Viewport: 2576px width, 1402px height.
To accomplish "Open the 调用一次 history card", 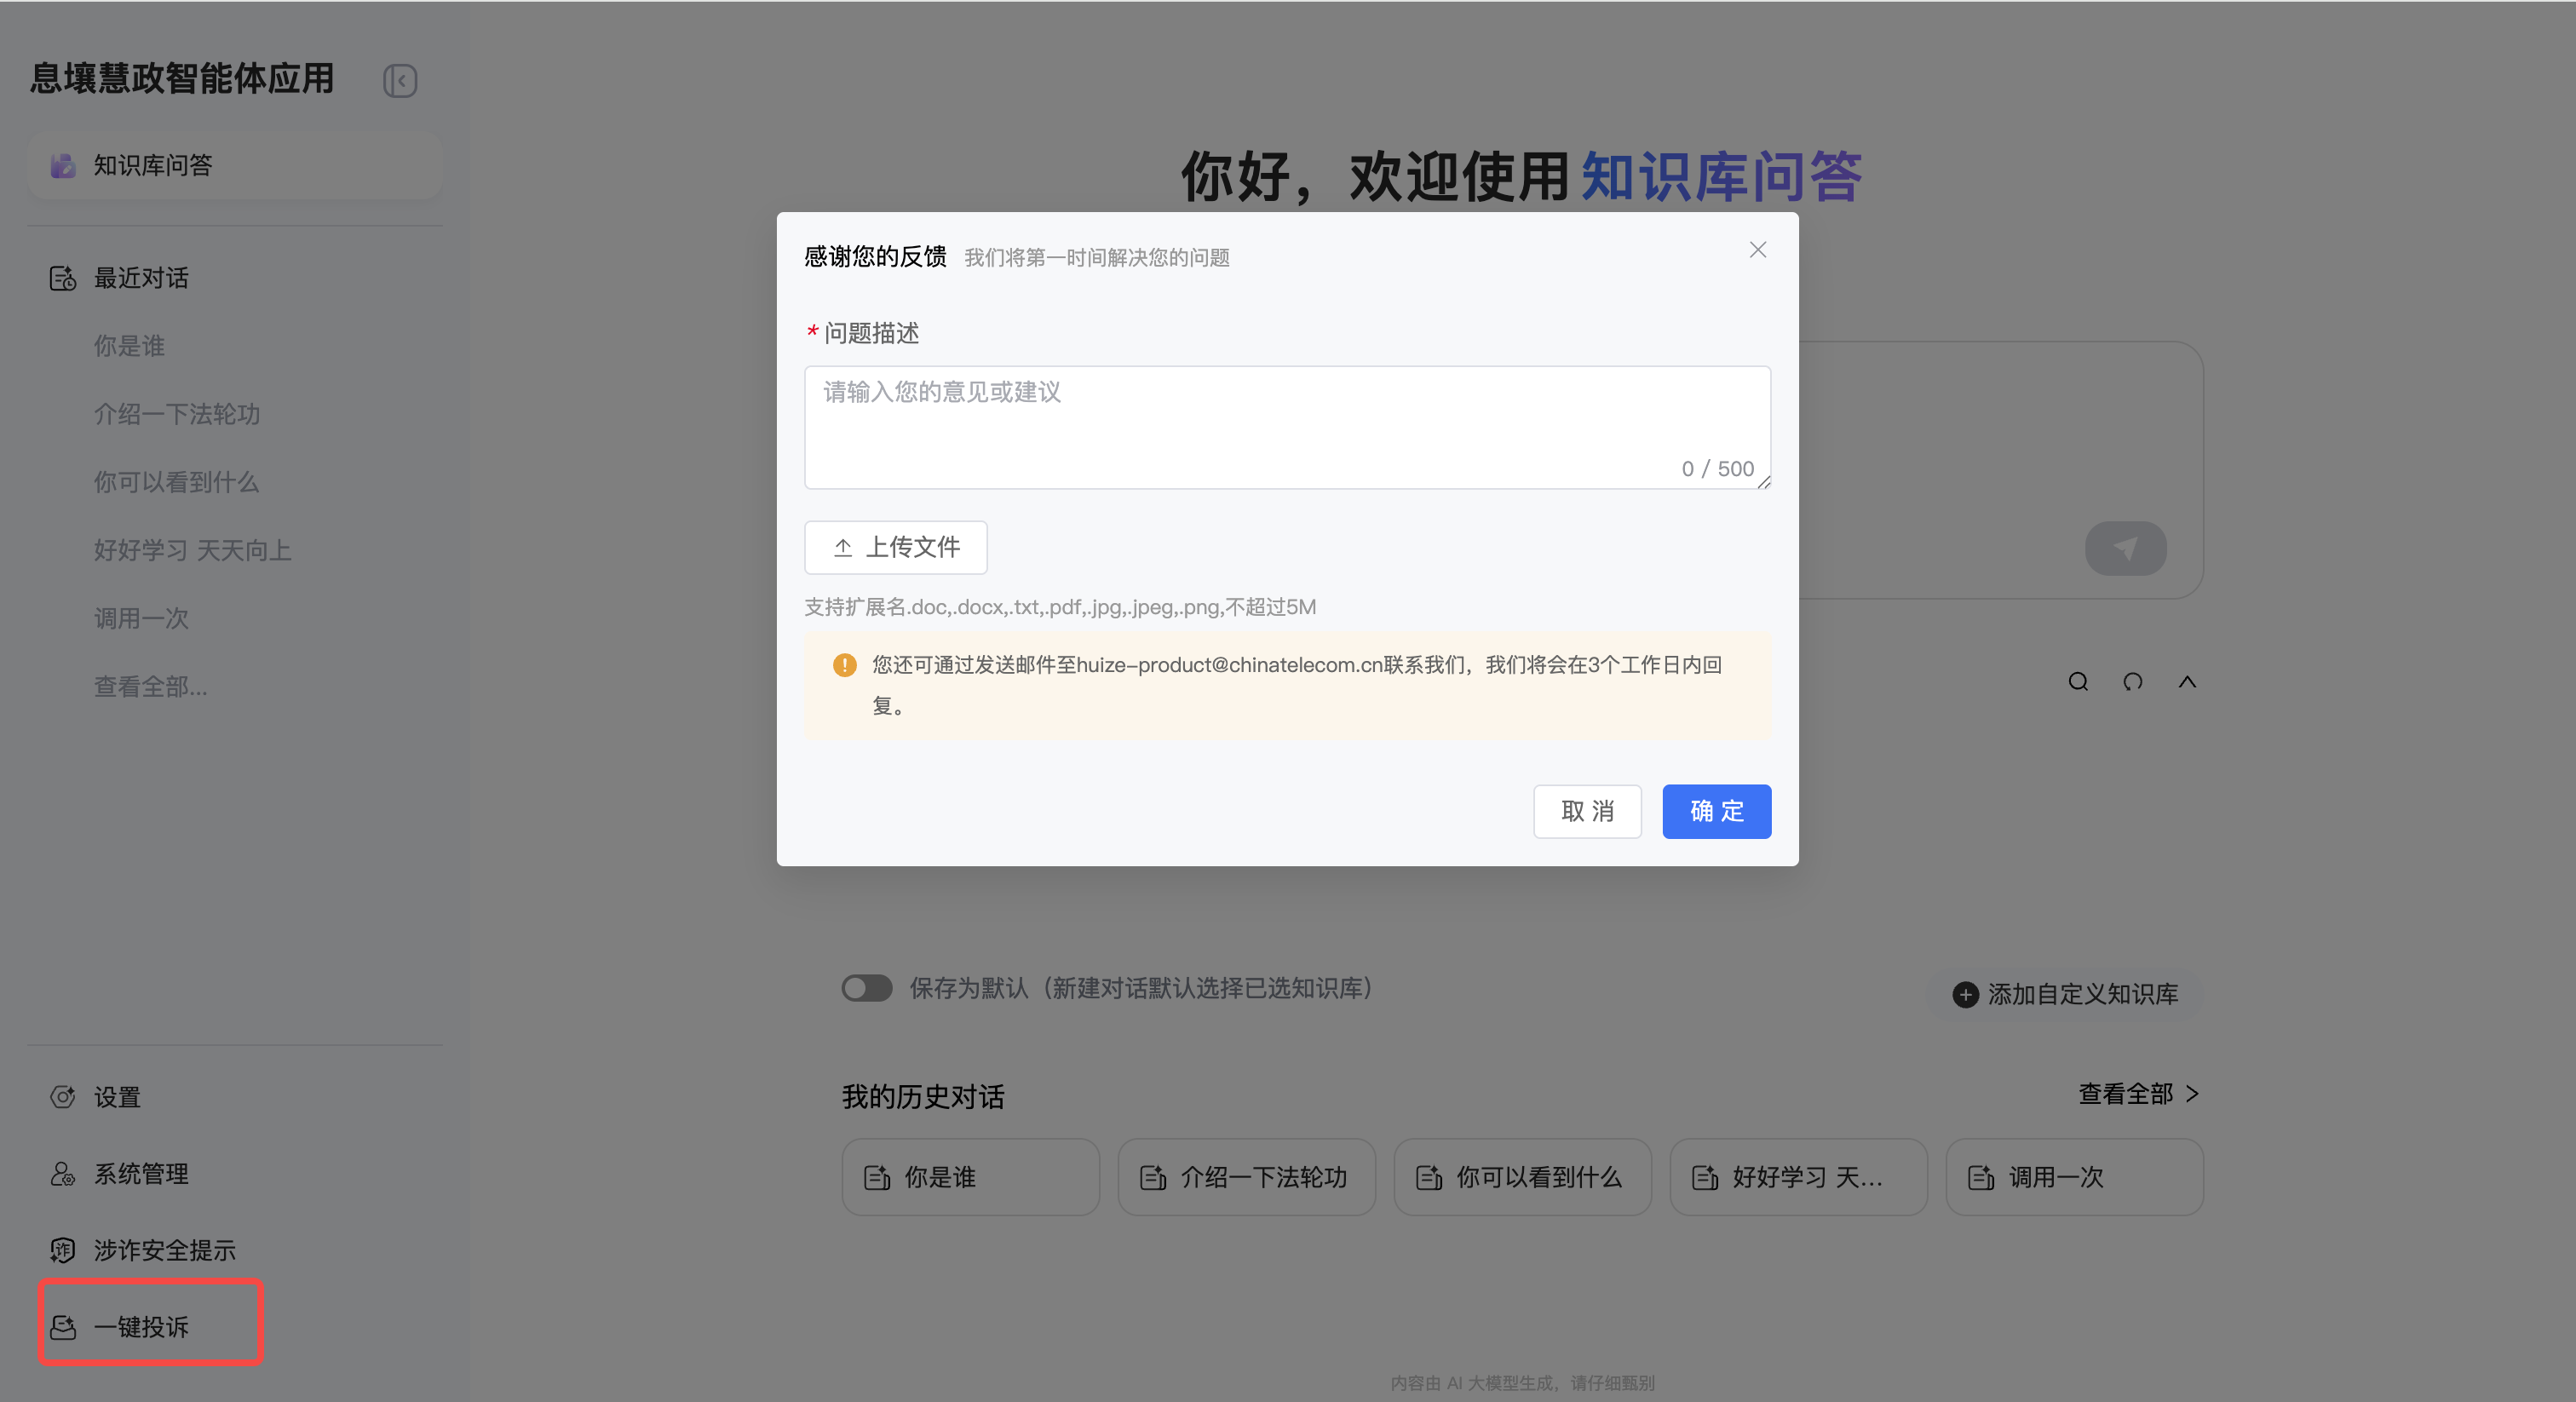I will tap(2074, 1177).
